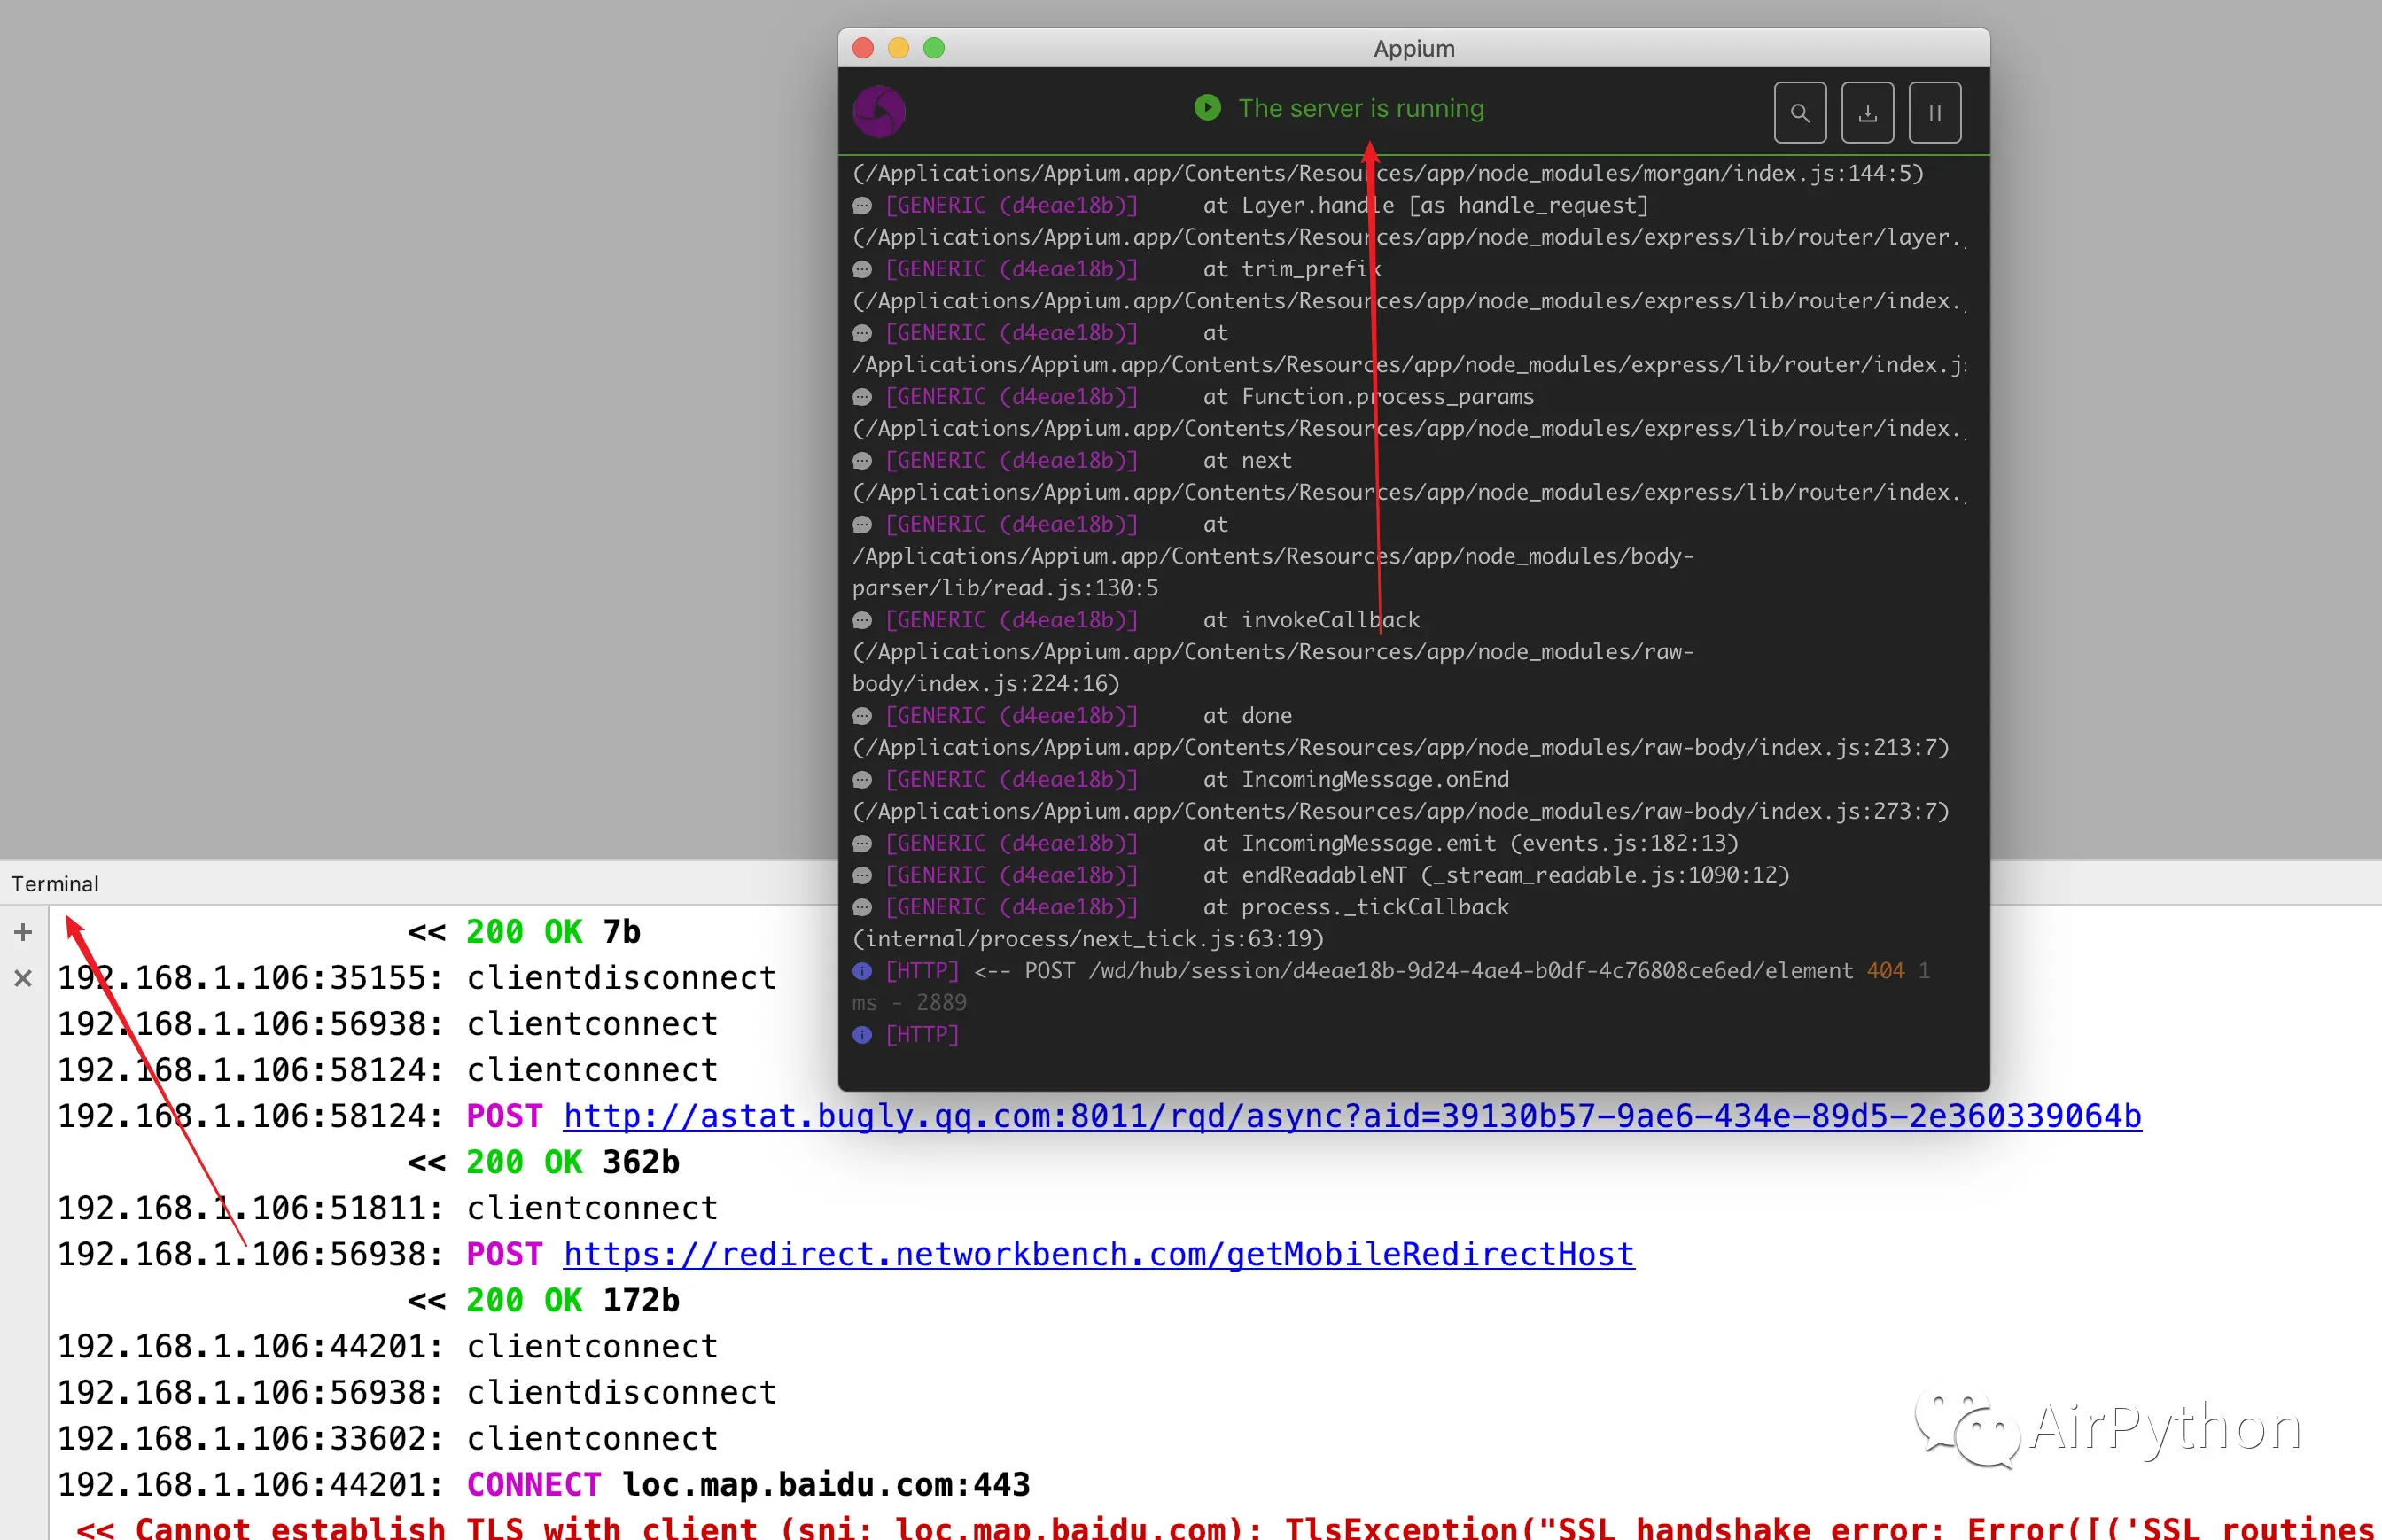Click yellow minimize button of Appium window
This screenshot has height=1540, width=2382.
[x=898, y=48]
